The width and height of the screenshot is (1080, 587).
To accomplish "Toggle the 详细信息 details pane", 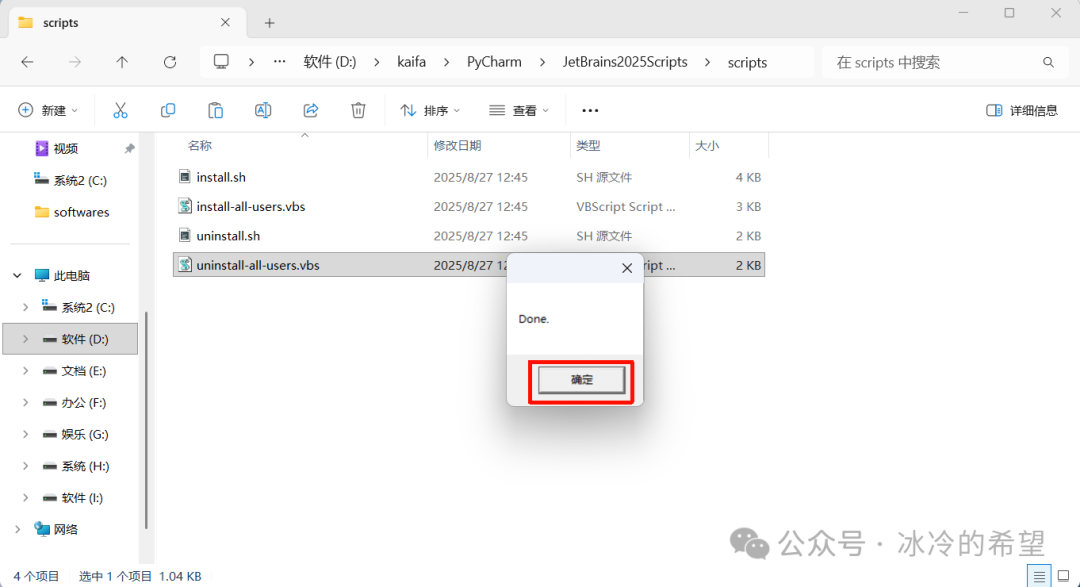I will (x=1022, y=110).
